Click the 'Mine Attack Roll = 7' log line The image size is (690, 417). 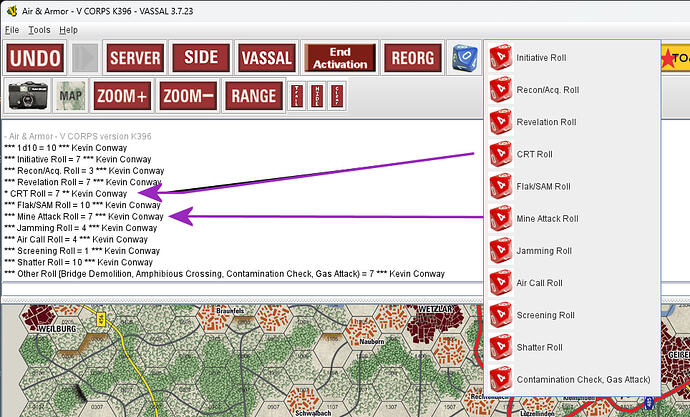pyautogui.click(x=84, y=216)
